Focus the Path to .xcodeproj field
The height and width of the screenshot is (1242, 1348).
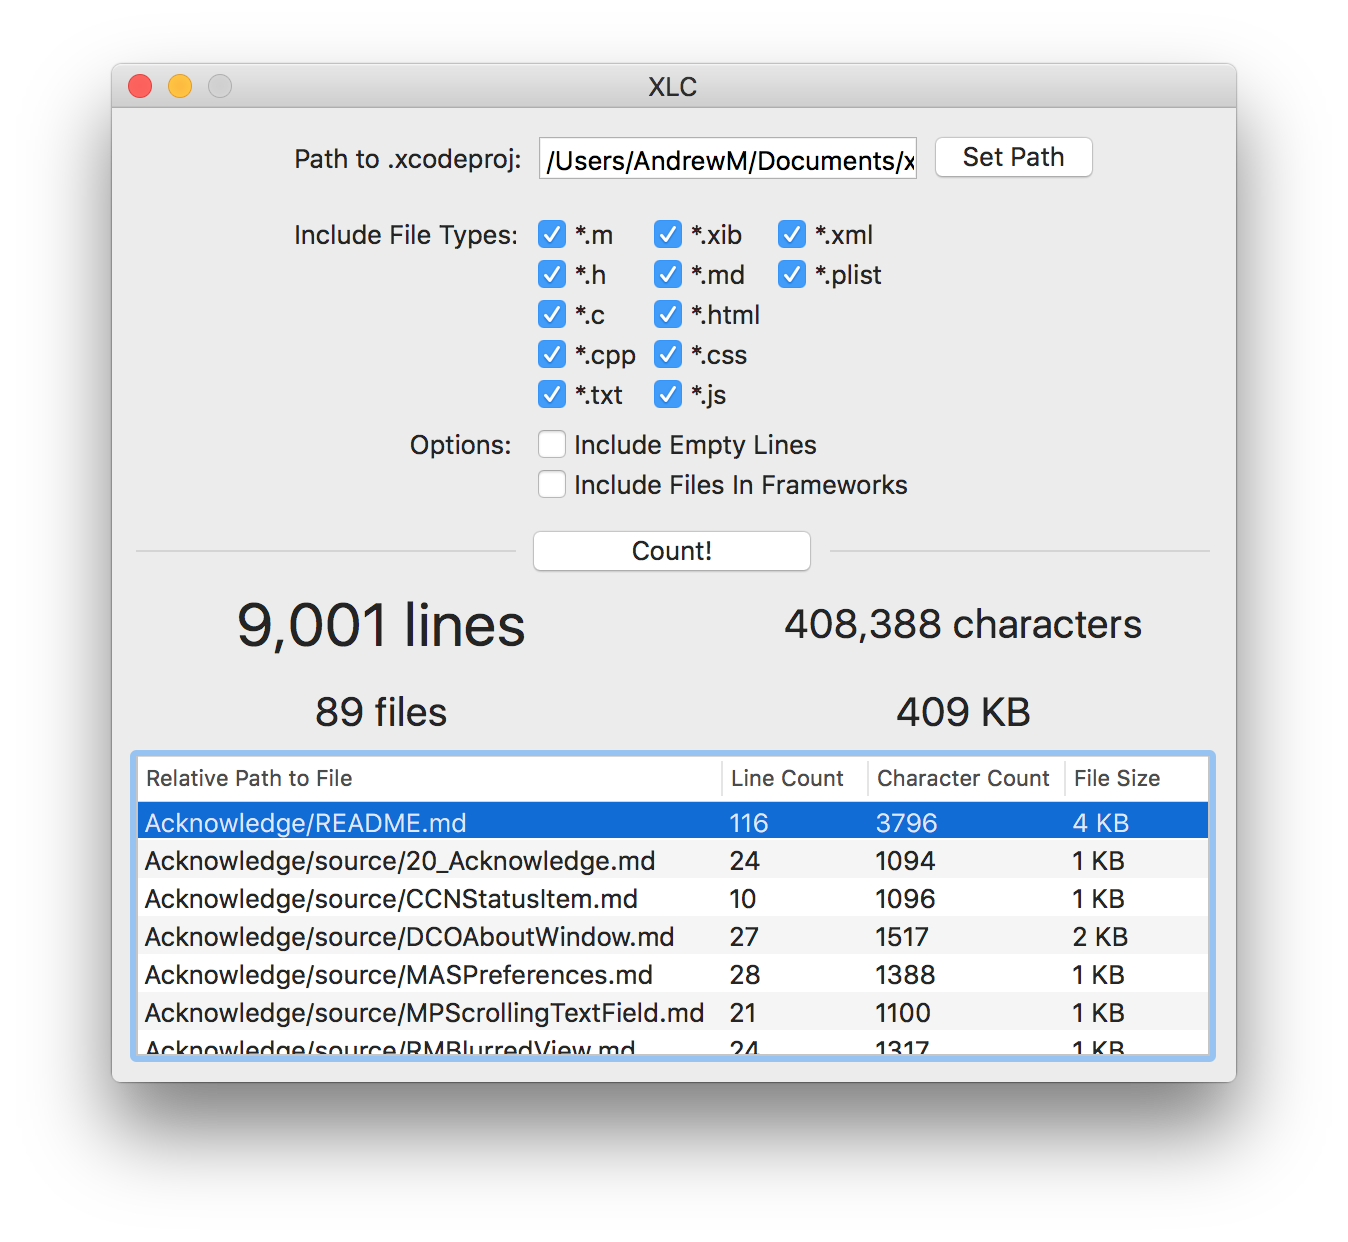click(728, 159)
